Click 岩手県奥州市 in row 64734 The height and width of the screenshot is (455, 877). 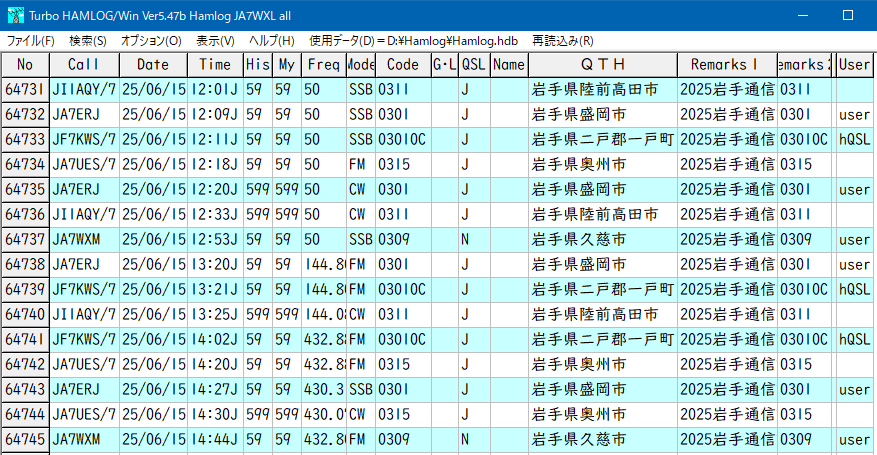[580, 165]
